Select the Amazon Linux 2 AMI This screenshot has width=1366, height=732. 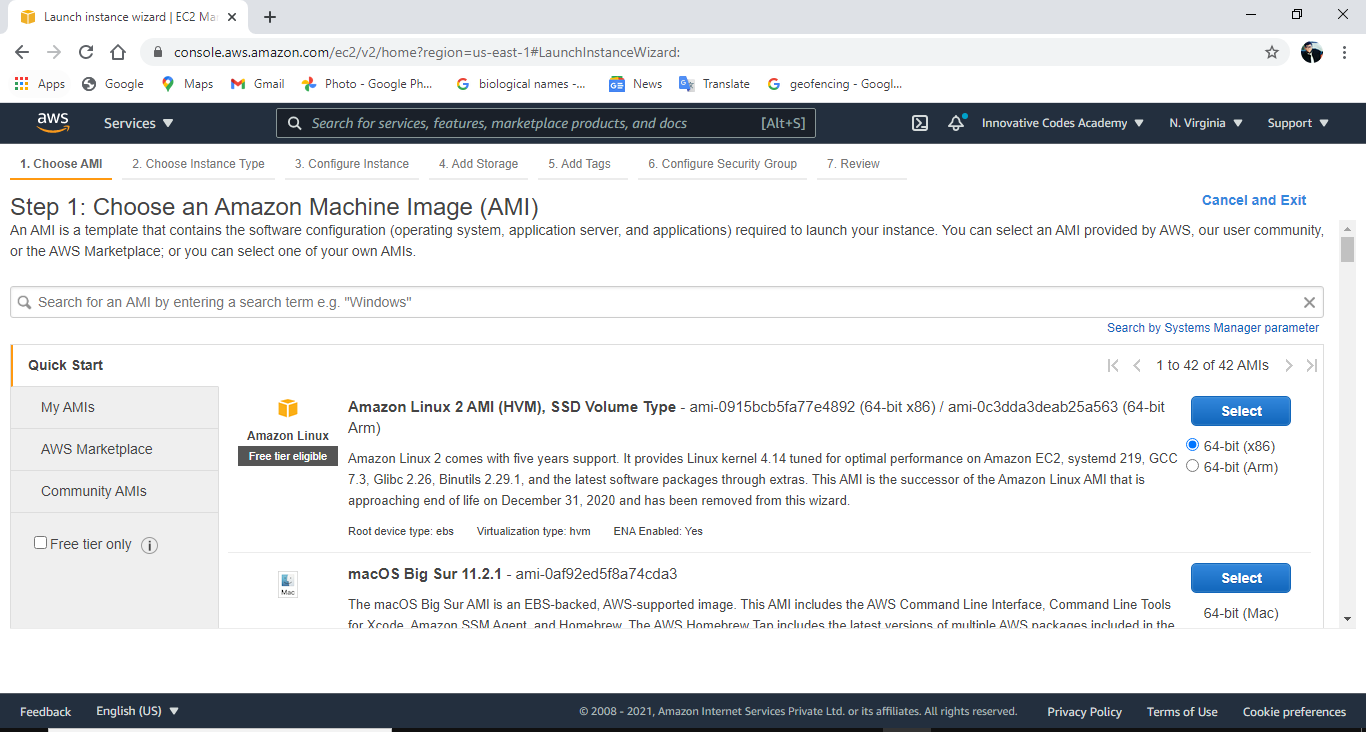tap(1240, 410)
